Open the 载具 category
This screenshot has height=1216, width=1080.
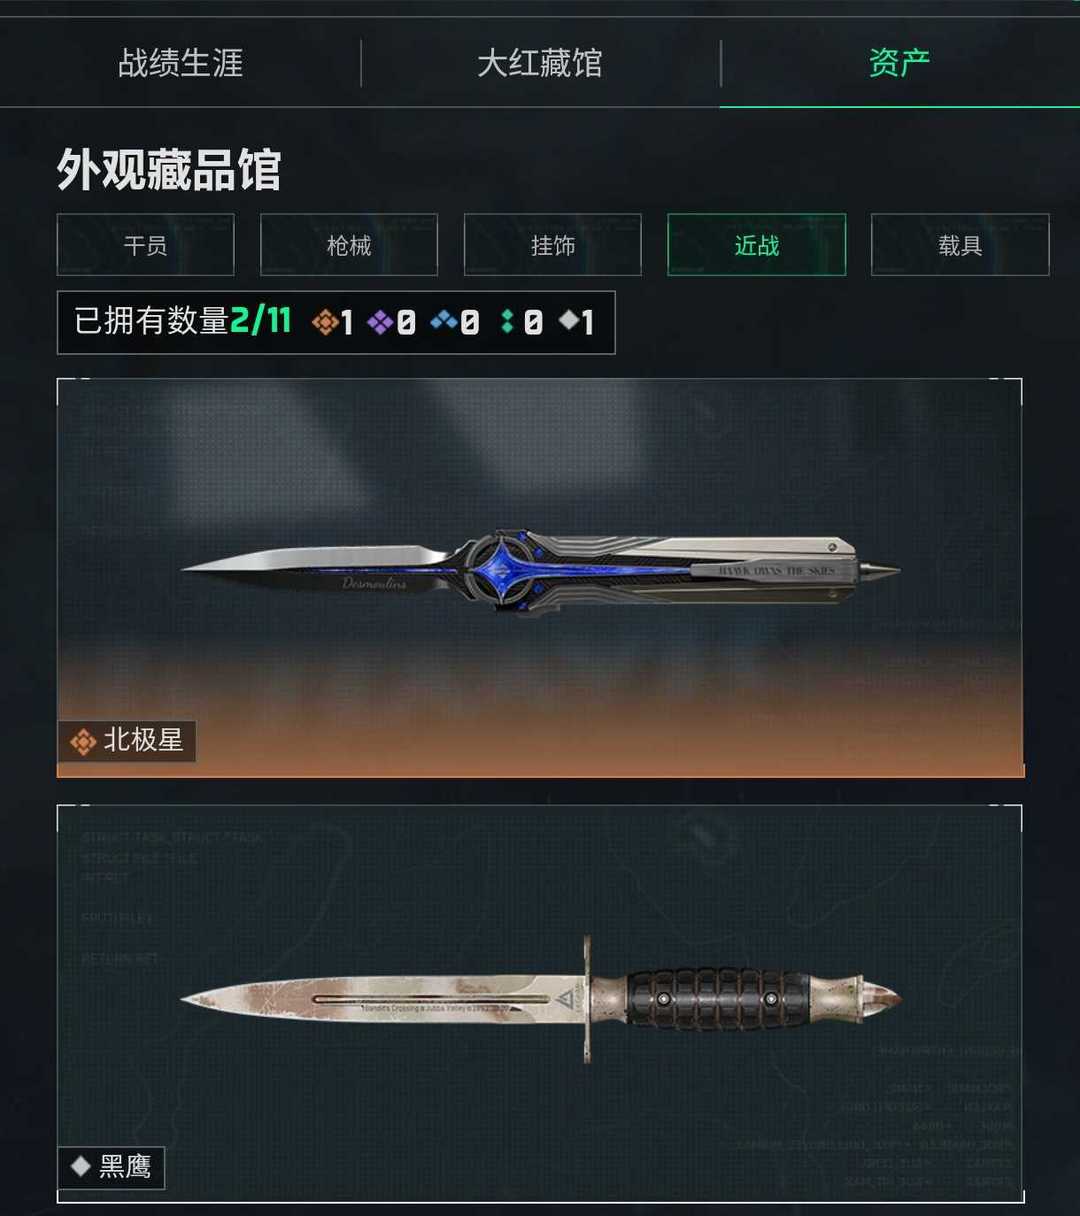coord(960,245)
